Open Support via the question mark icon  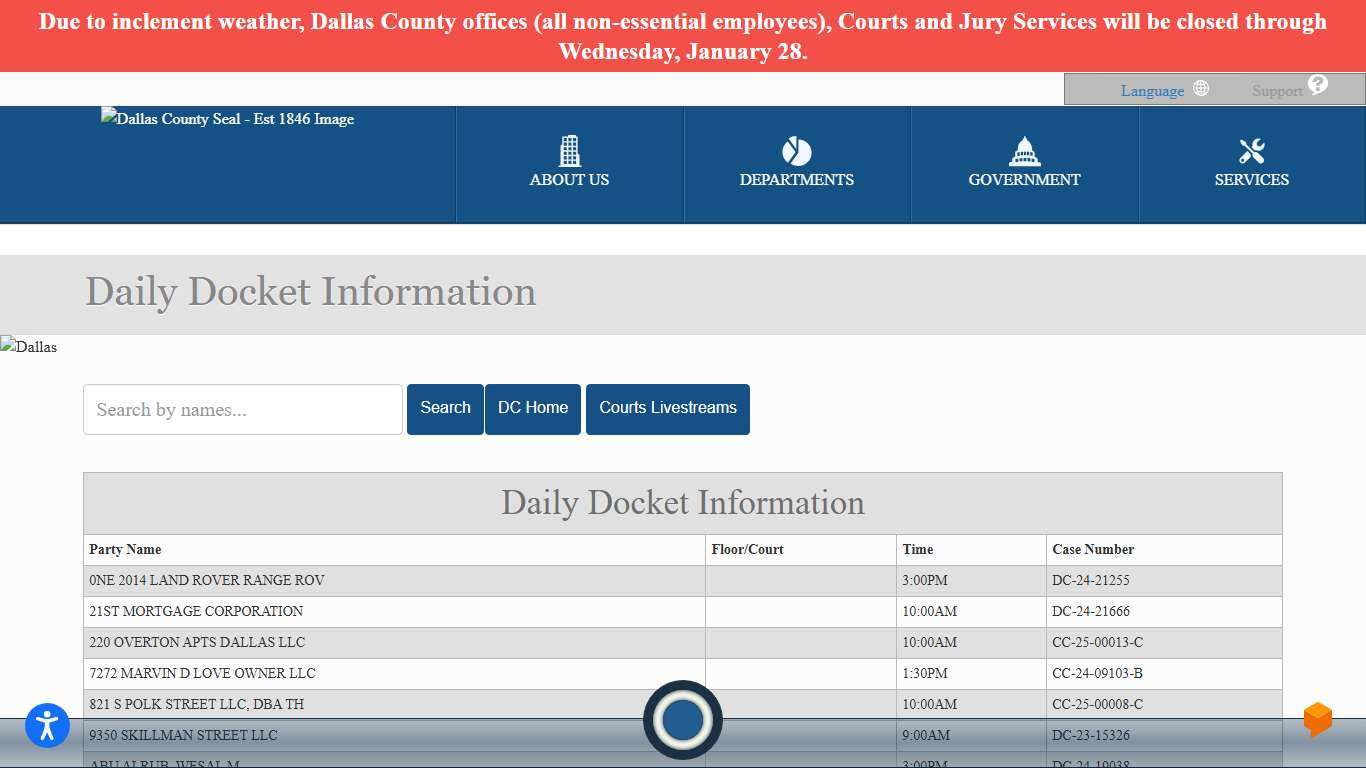(1317, 85)
